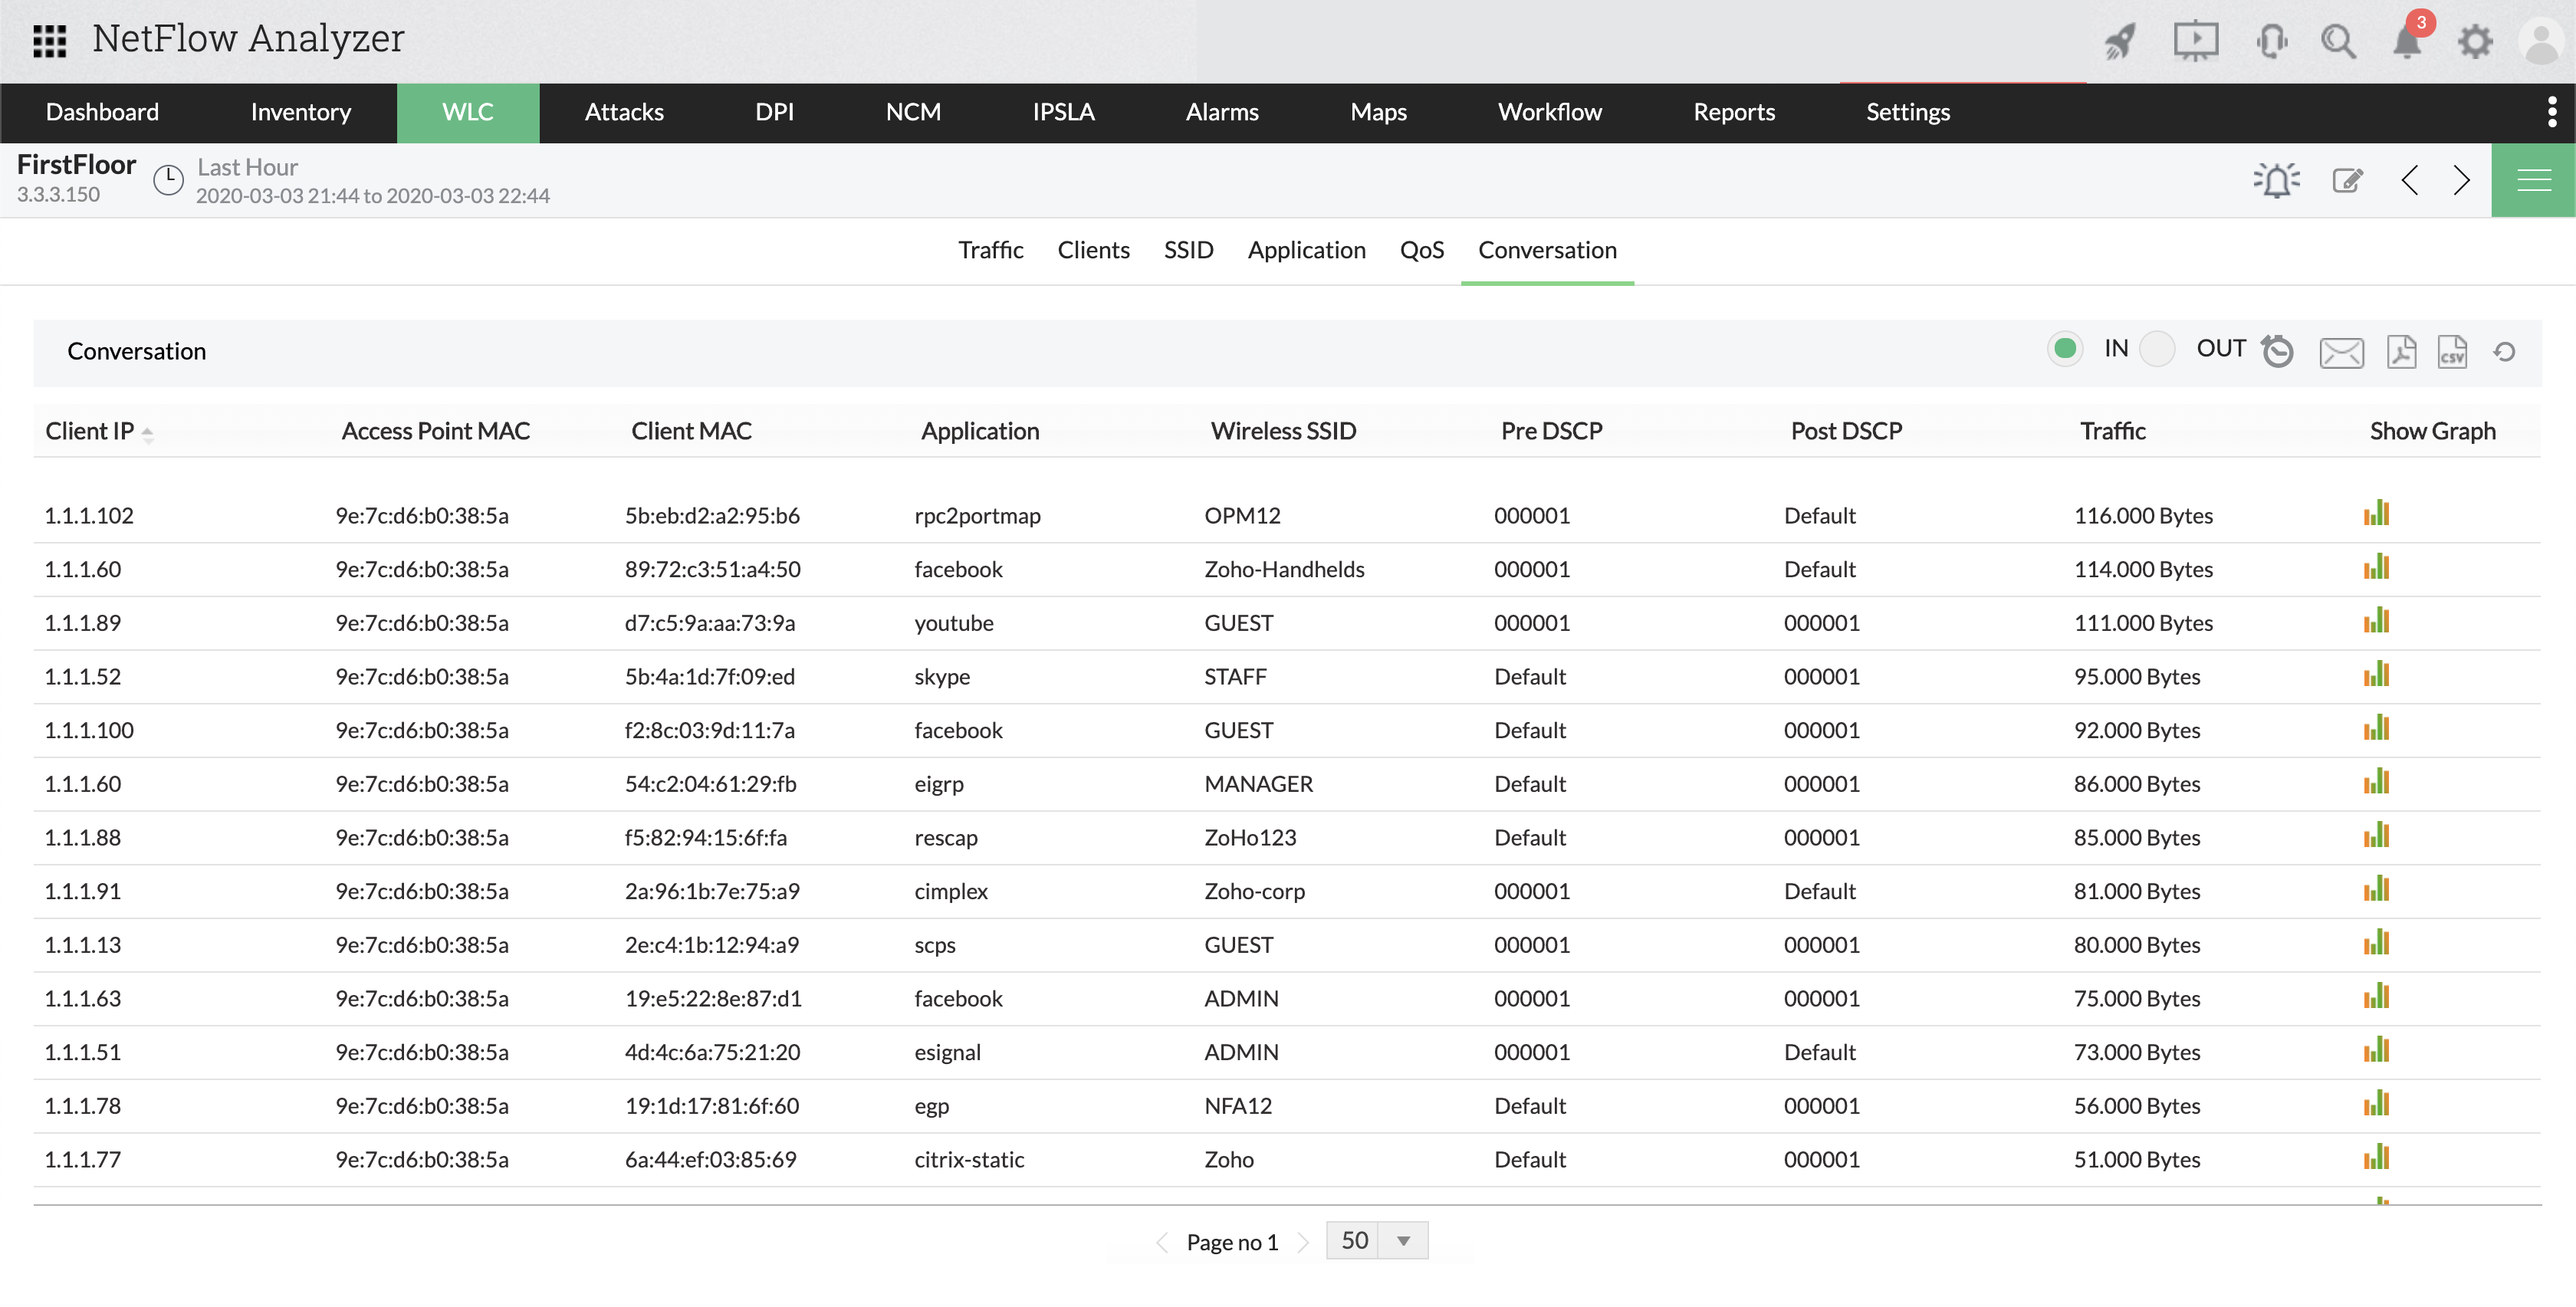Image resolution: width=2576 pixels, height=1307 pixels.
Task: Toggle the green hamburger side panel
Action: 2533,180
